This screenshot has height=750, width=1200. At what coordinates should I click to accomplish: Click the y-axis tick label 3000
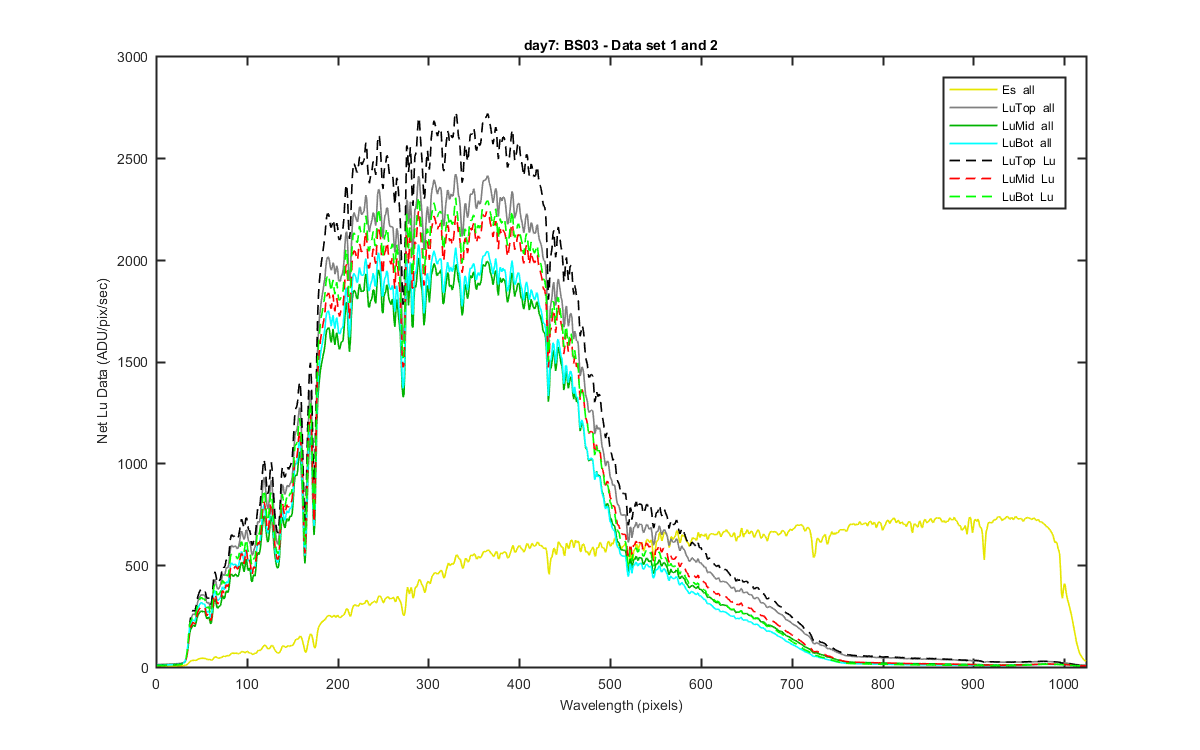click(132, 58)
